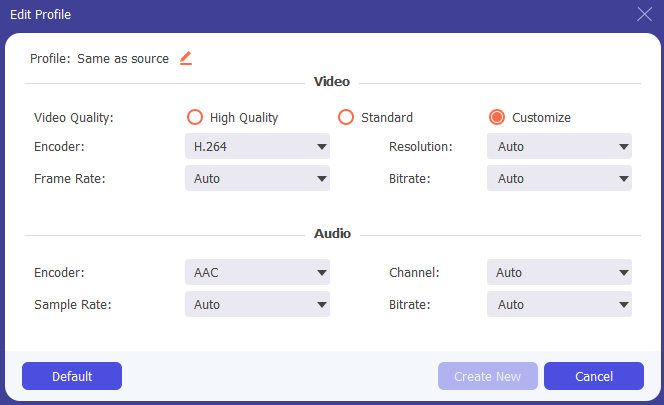Click the Cancel button
This screenshot has width=664, height=405.
point(593,376)
